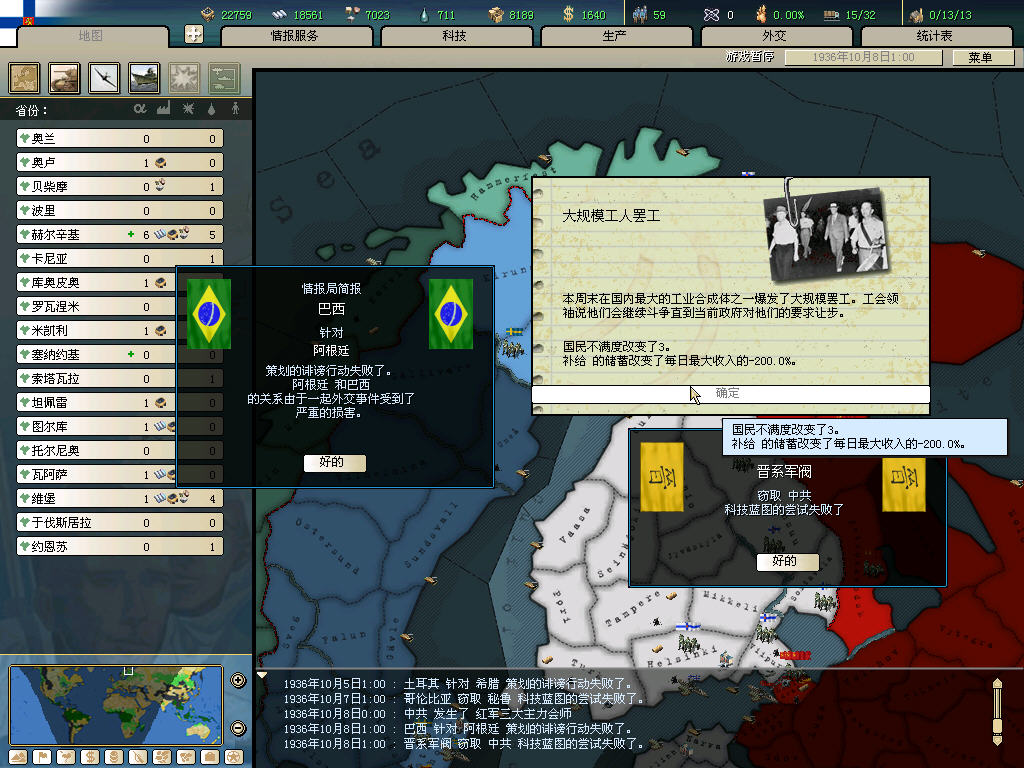Select province 托尔尼奥 in the list

(x=97, y=451)
